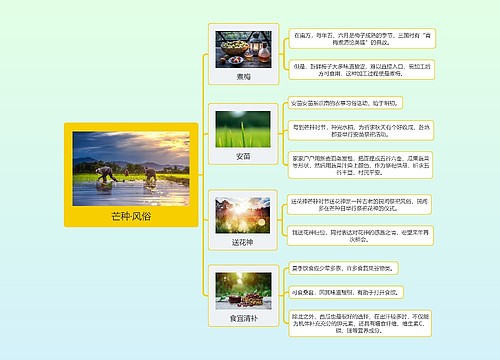Select the 送花神 node label

tap(242, 242)
